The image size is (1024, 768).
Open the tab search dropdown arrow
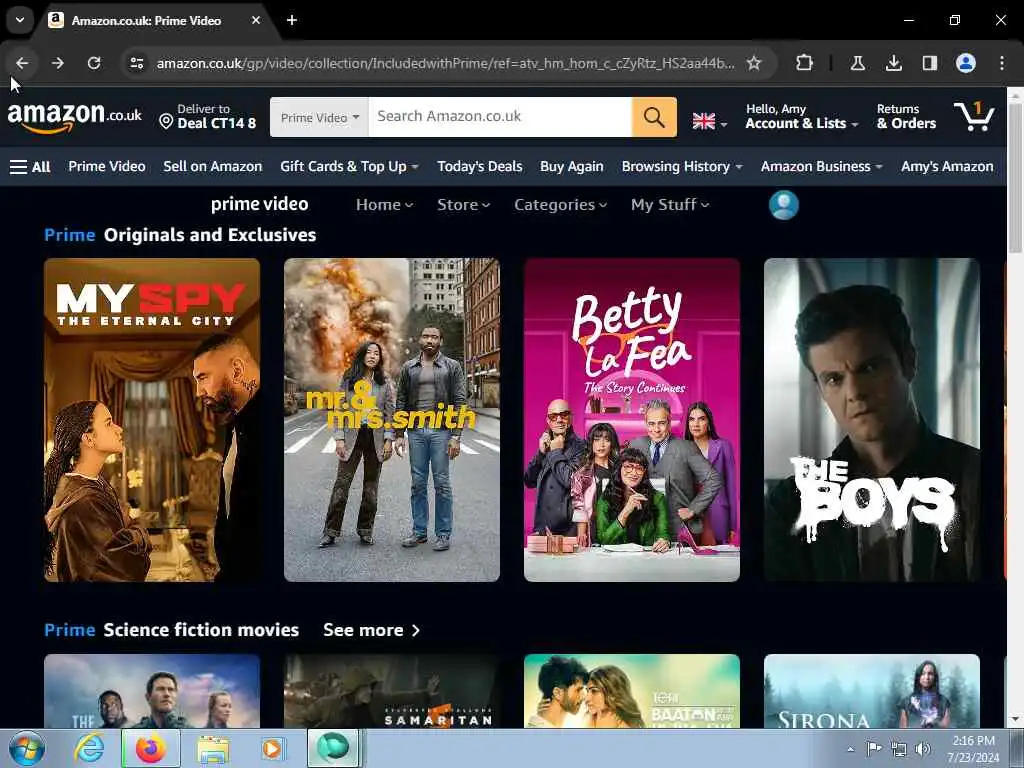(x=20, y=20)
